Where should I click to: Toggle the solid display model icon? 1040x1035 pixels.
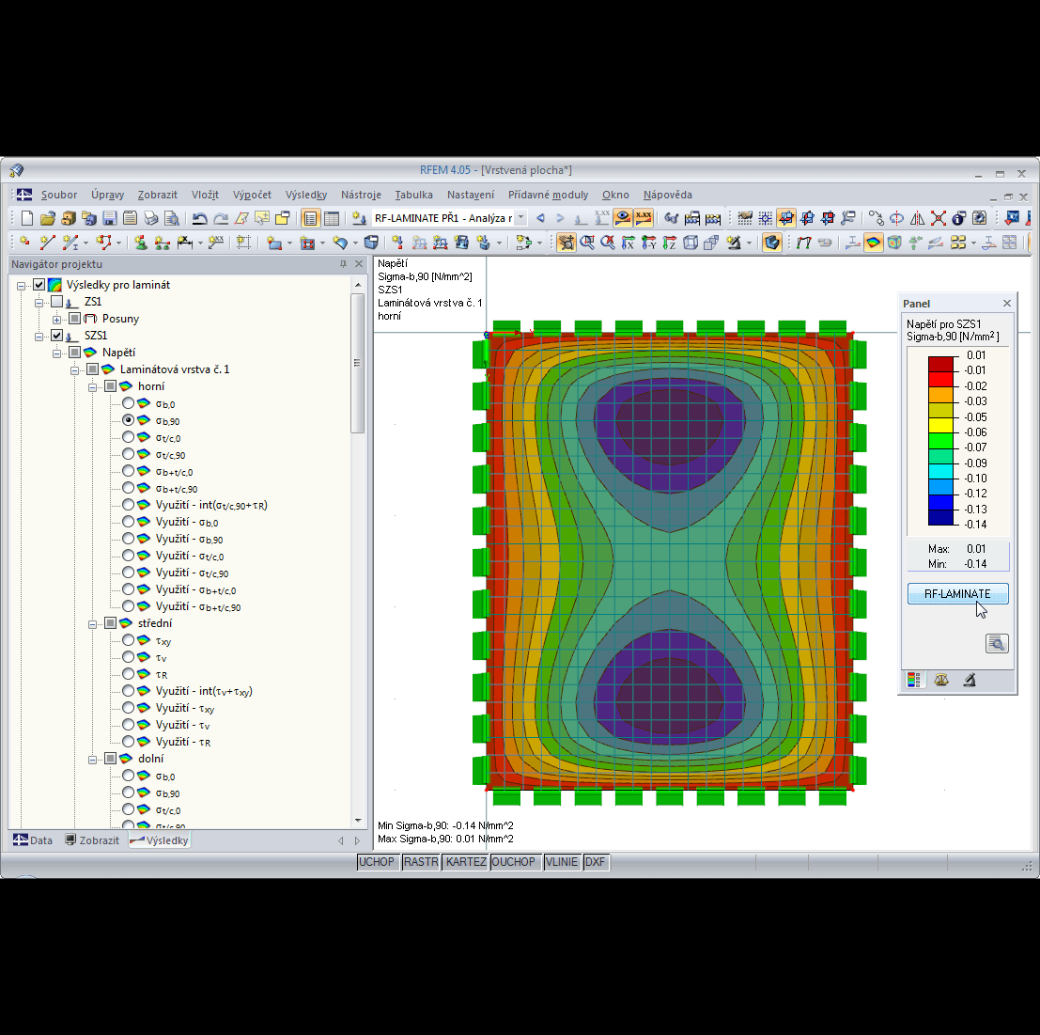[771, 243]
